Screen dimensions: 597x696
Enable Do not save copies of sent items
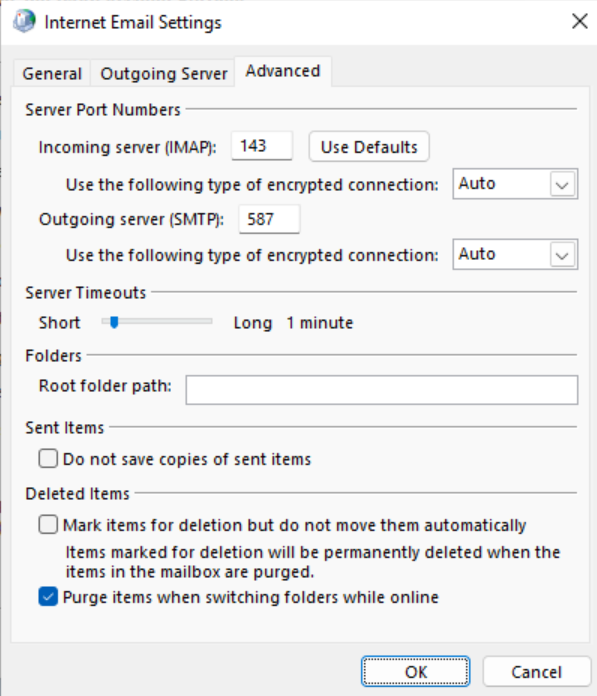click(48, 459)
